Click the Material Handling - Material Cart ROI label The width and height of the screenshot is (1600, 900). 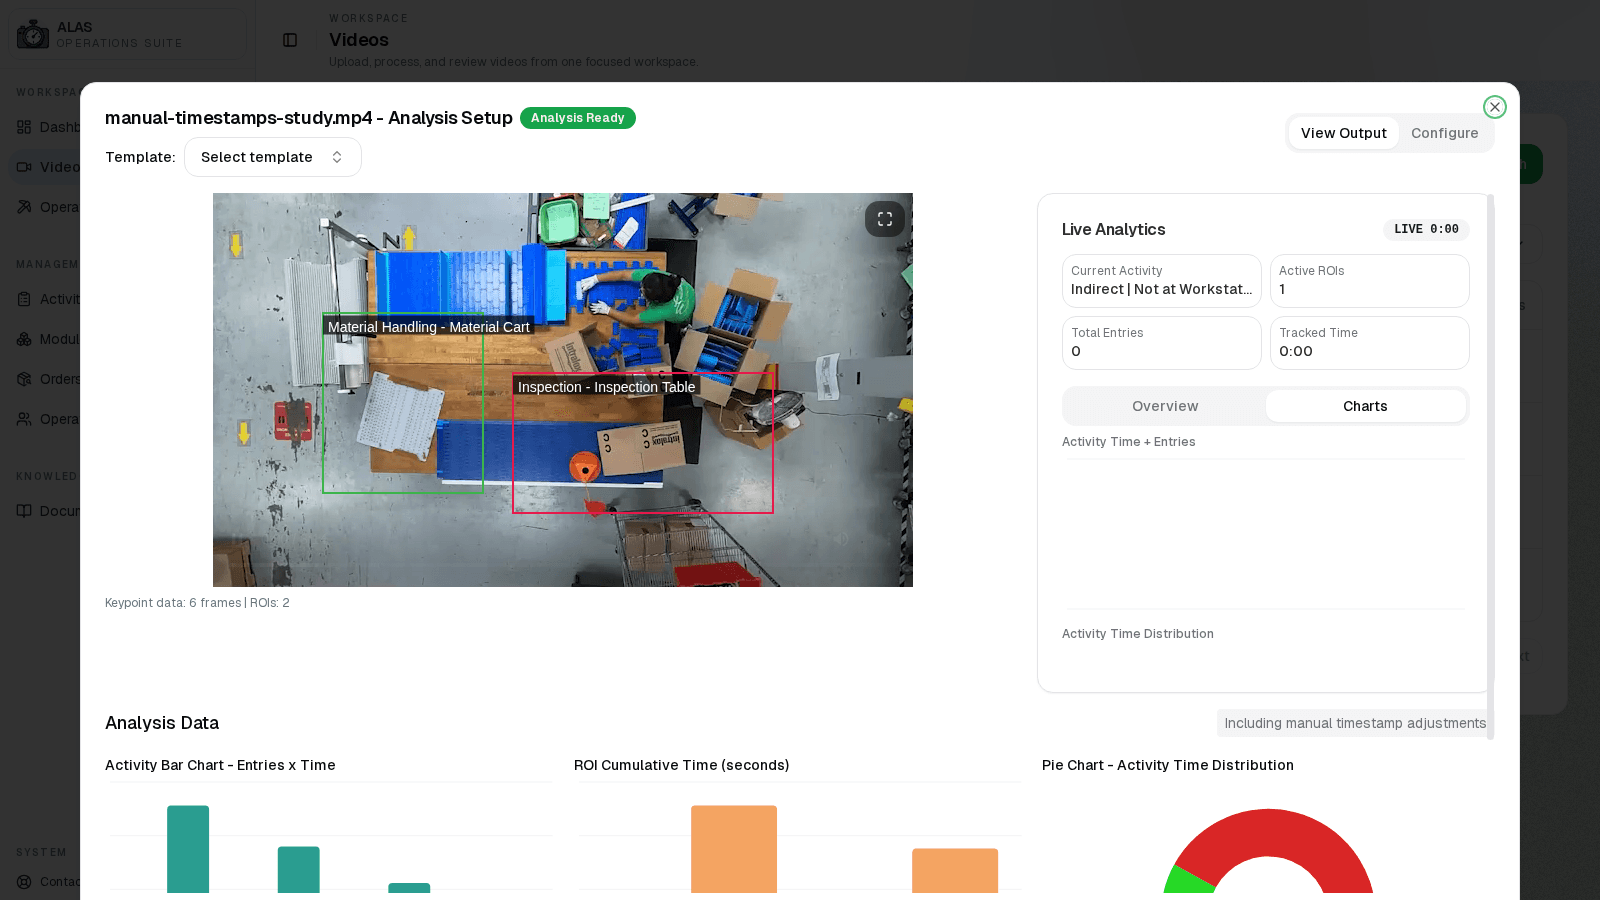coord(428,327)
